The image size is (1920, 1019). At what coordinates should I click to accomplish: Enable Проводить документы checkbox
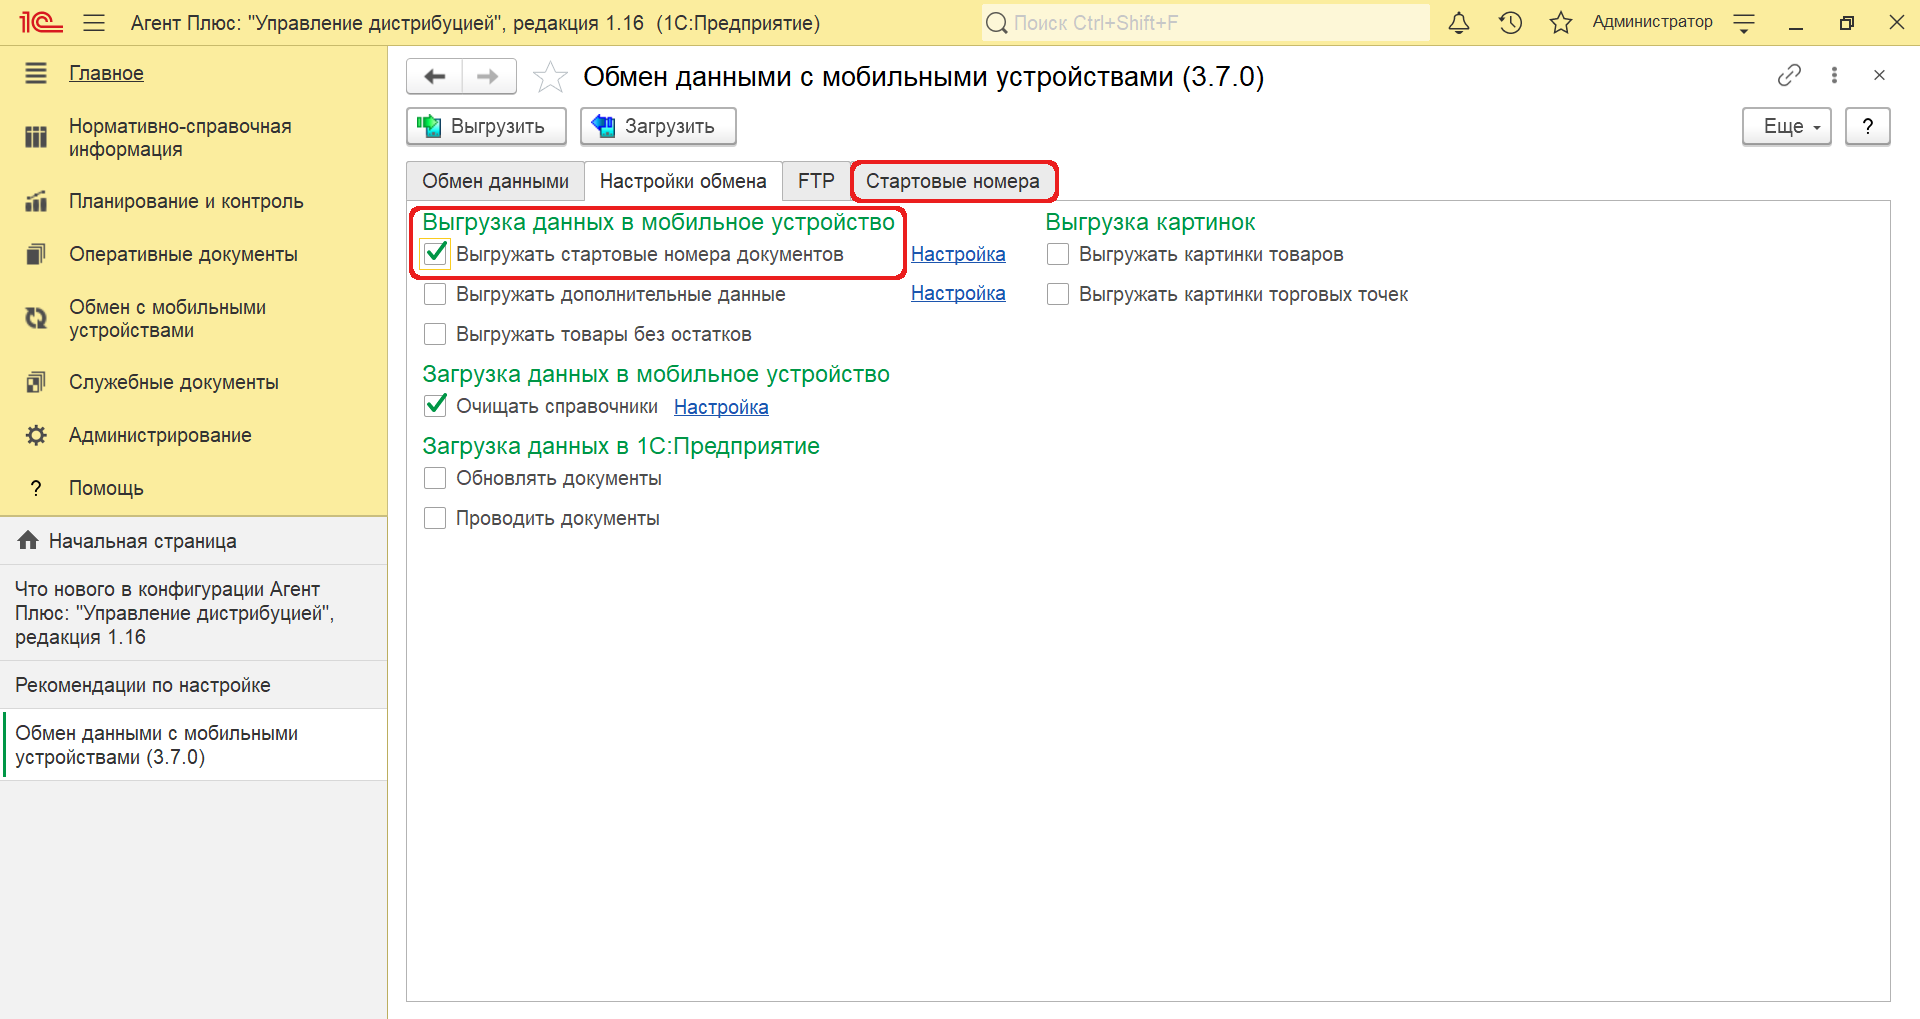click(435, 518)
